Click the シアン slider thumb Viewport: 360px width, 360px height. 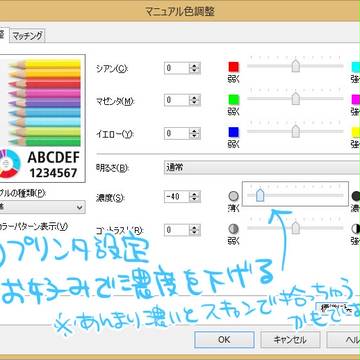coord(296,66)
